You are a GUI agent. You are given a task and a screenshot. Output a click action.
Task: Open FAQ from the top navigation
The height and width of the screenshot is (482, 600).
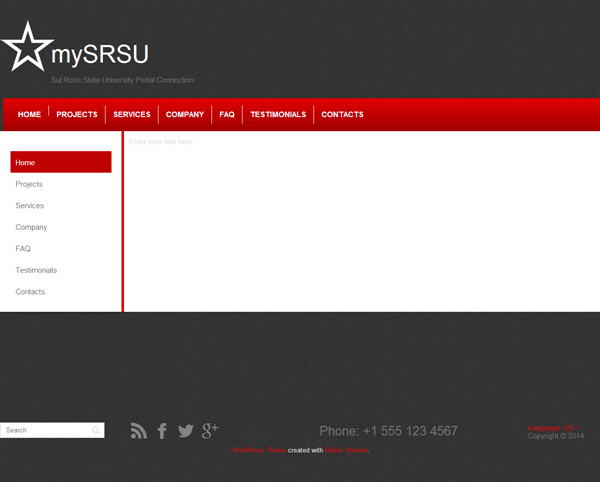[x=227, y=115]
